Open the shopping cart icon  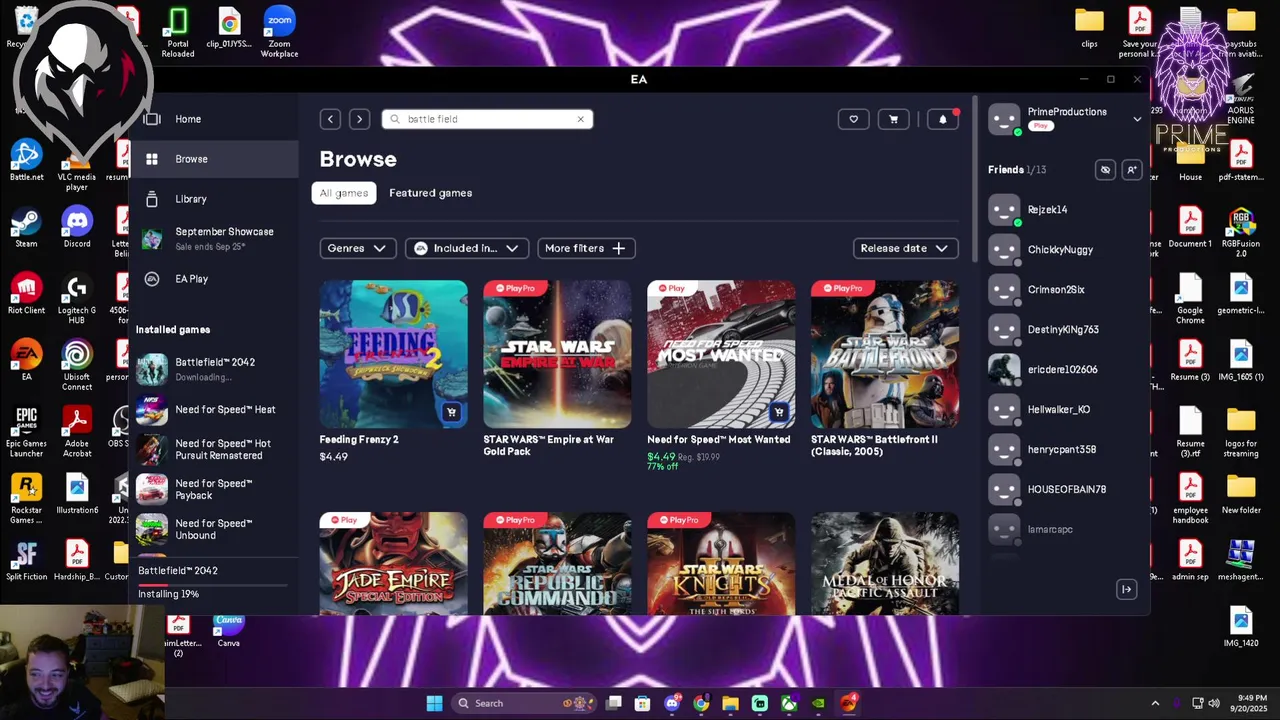893,119
